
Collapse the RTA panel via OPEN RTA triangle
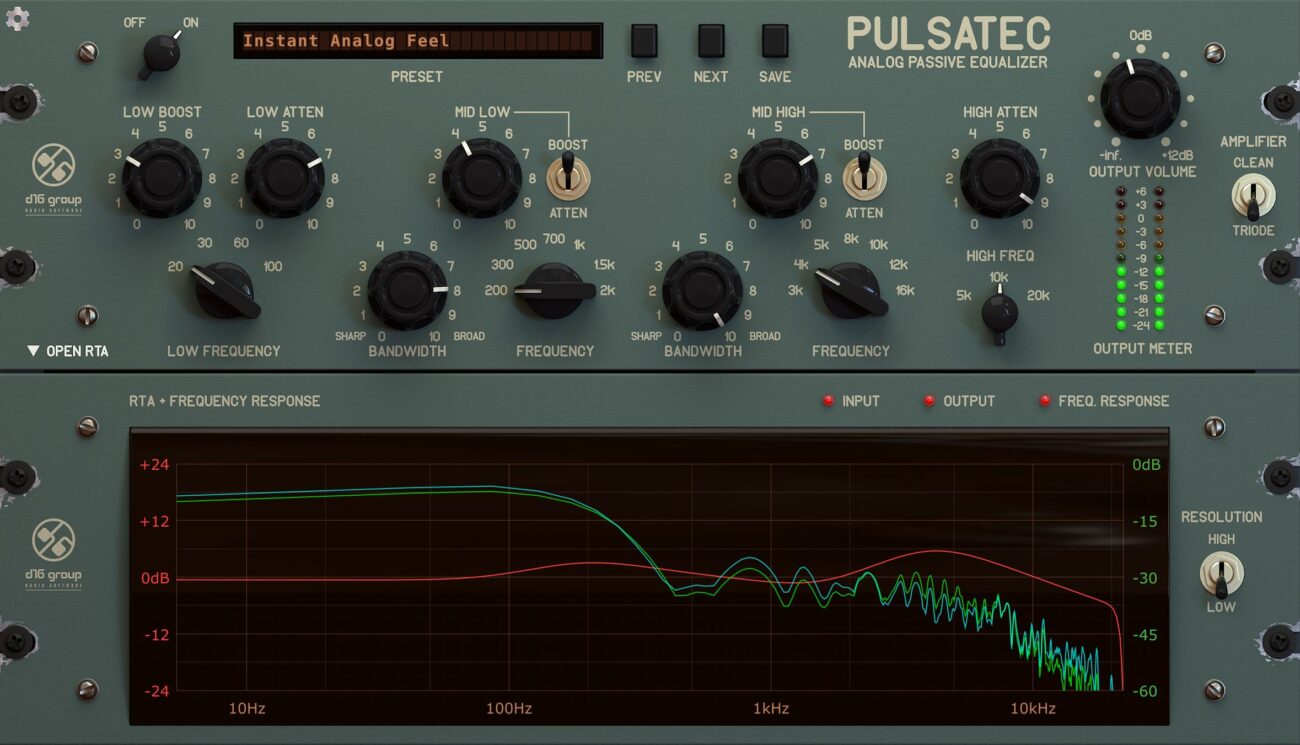click(34, 349)
